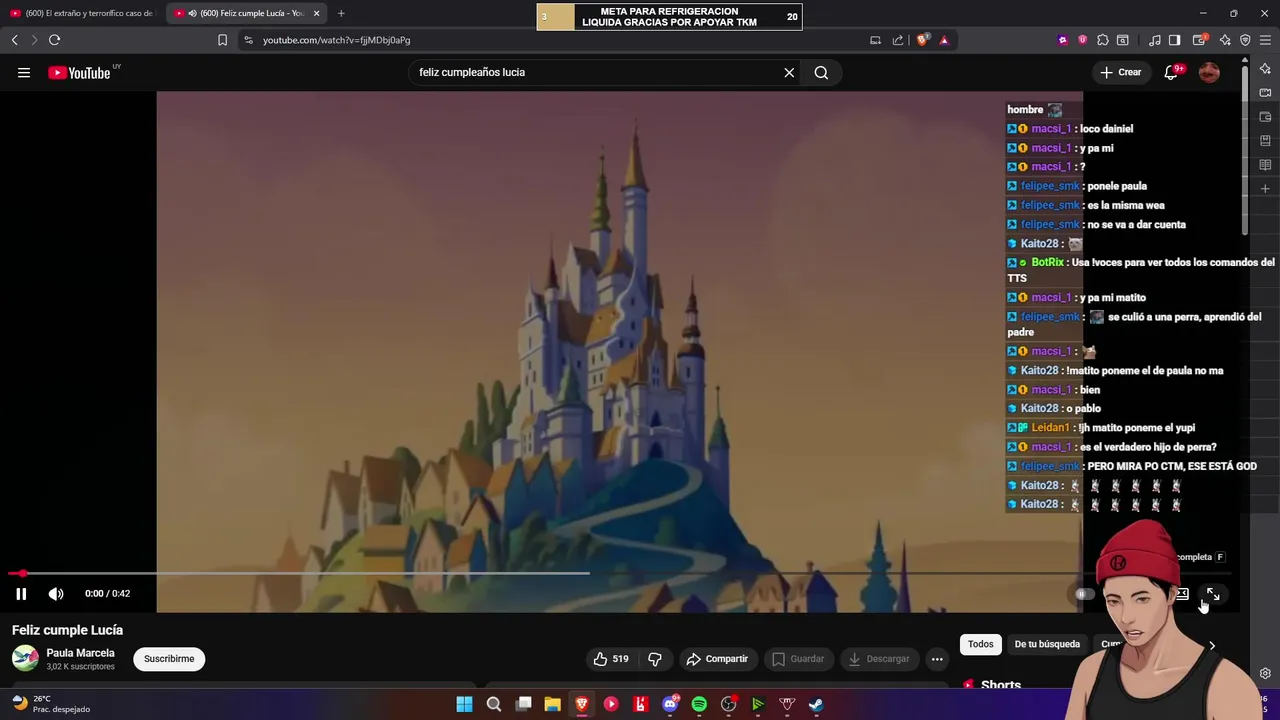
Task: Open the Brave wallet toolbar icon
Action: point(1201,40)
